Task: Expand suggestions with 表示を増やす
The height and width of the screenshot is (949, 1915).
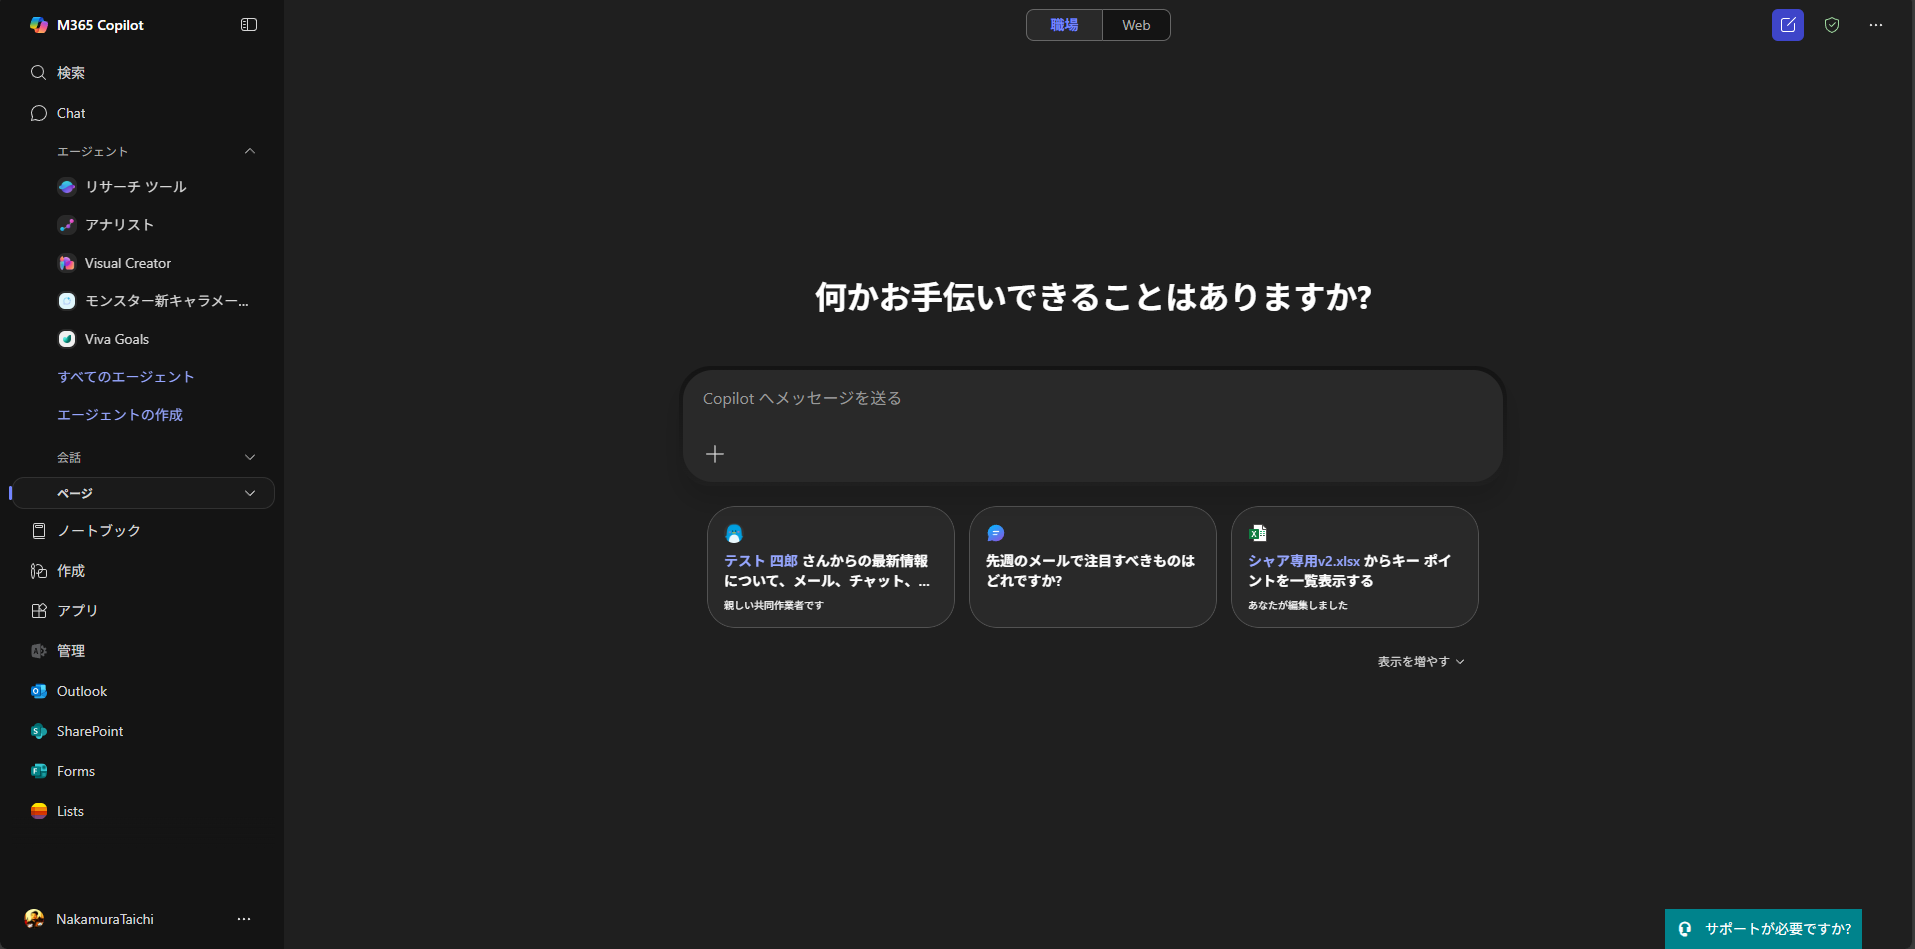Action: click(1421, 662)
